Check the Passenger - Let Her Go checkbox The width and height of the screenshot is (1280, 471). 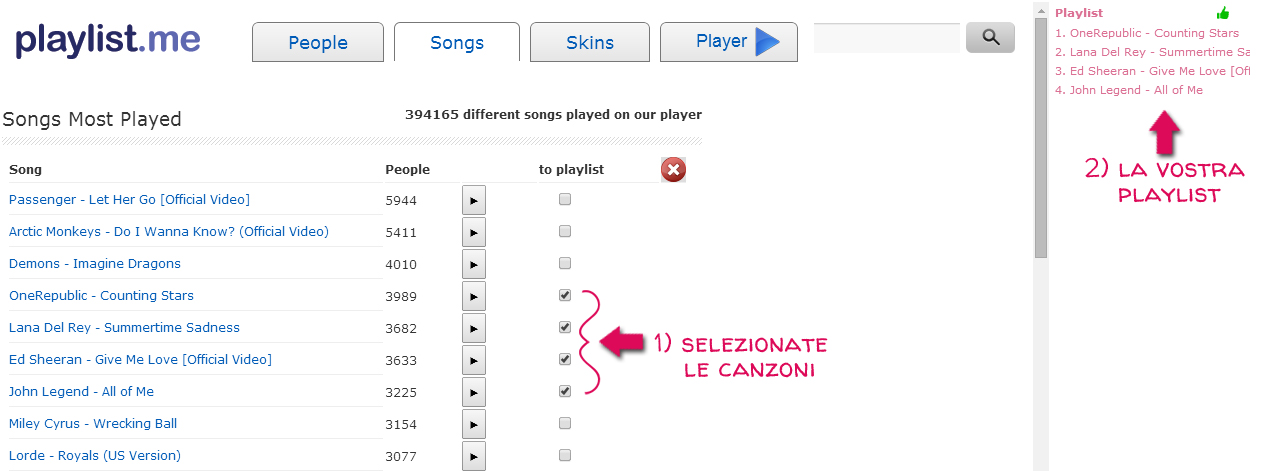(x=565, y=199)
